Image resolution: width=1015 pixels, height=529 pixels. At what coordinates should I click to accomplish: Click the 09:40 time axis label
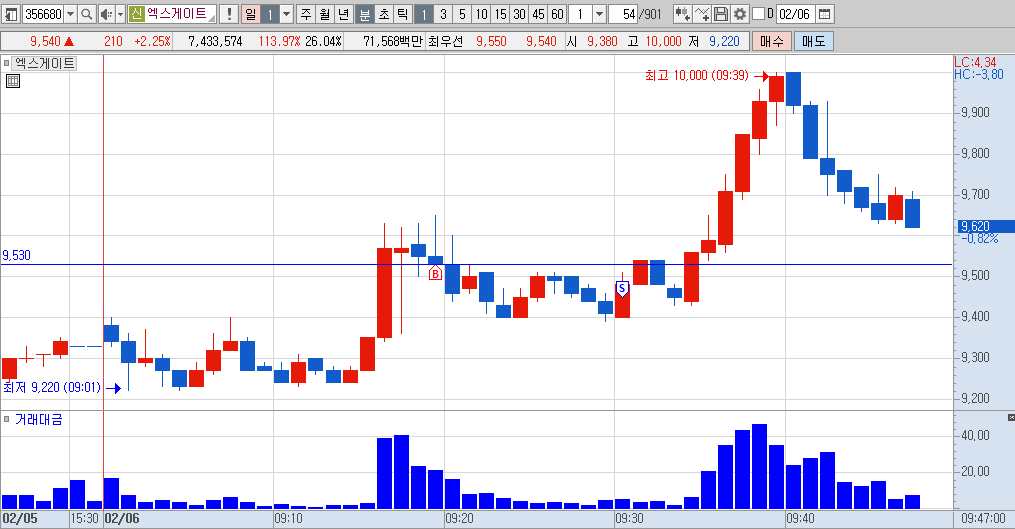pyautogui.click(x=801, y=519)
